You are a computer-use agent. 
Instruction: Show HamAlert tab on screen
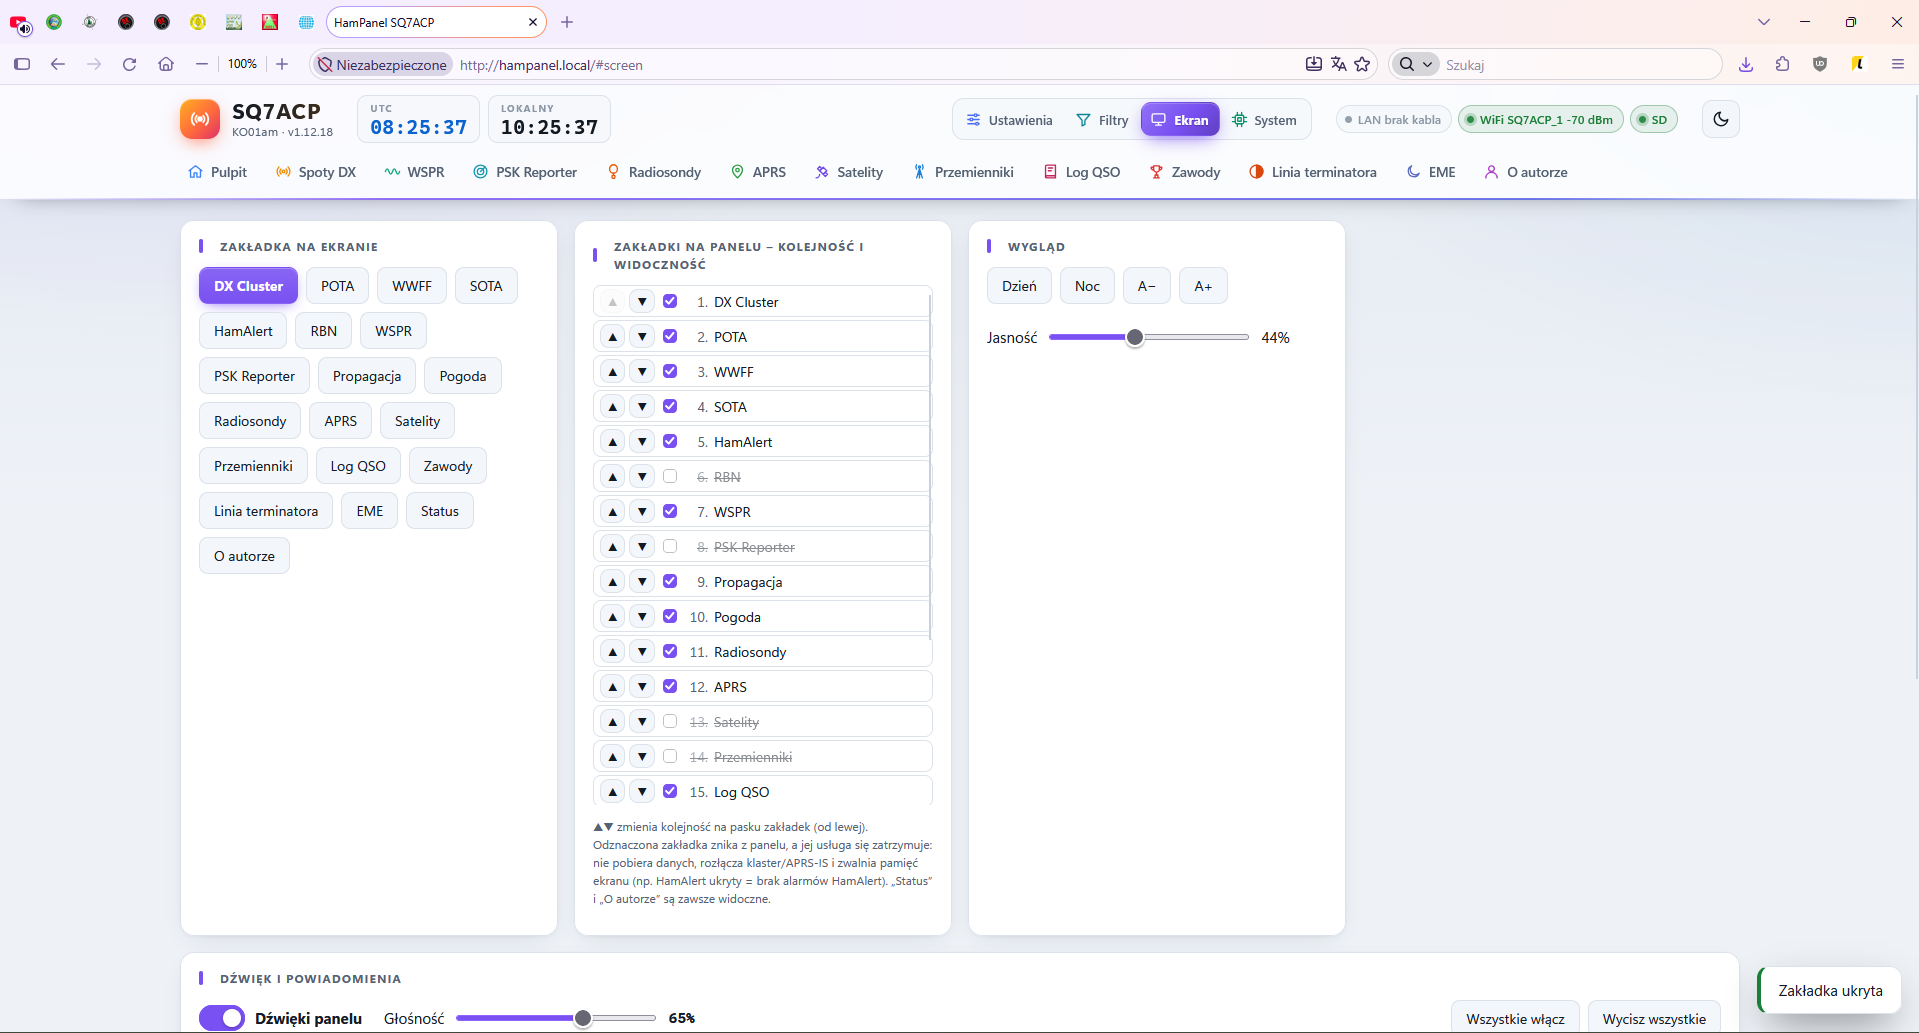(243, 331)
